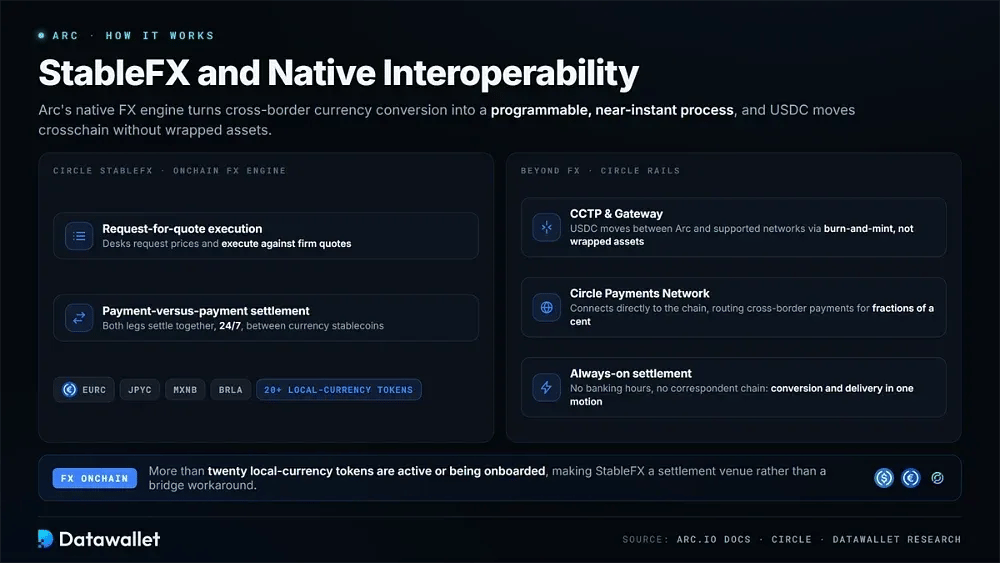
Task: Open the Request-for-quote execution card title
Action: pyautogui.click(x=182, y=228)
